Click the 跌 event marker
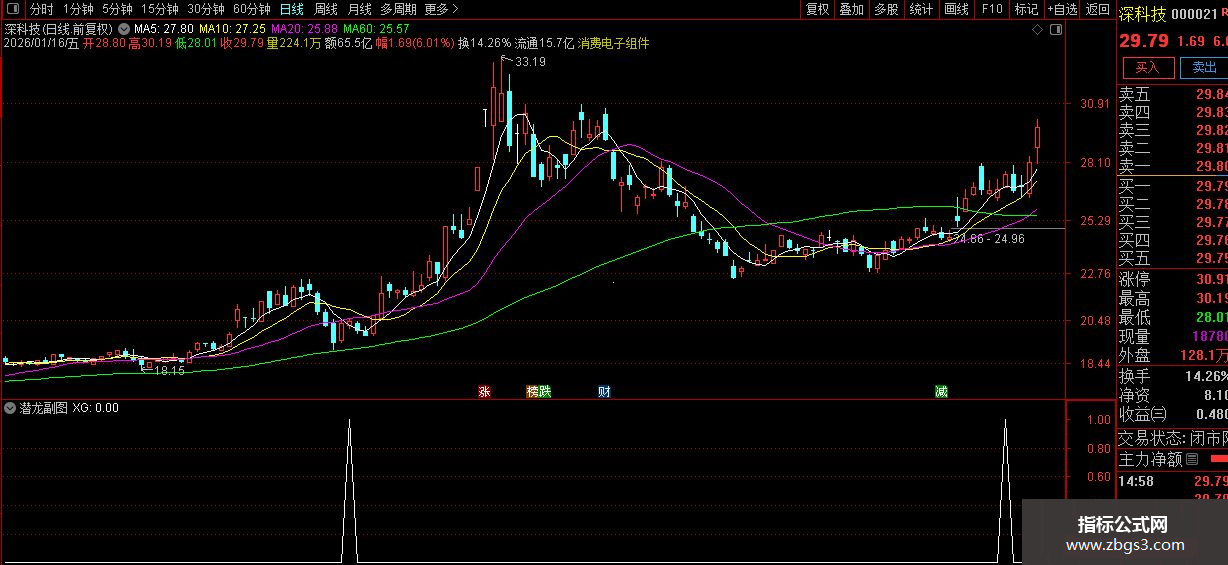The height and width of the screenshot is (565, 1228). click(545, 391)
